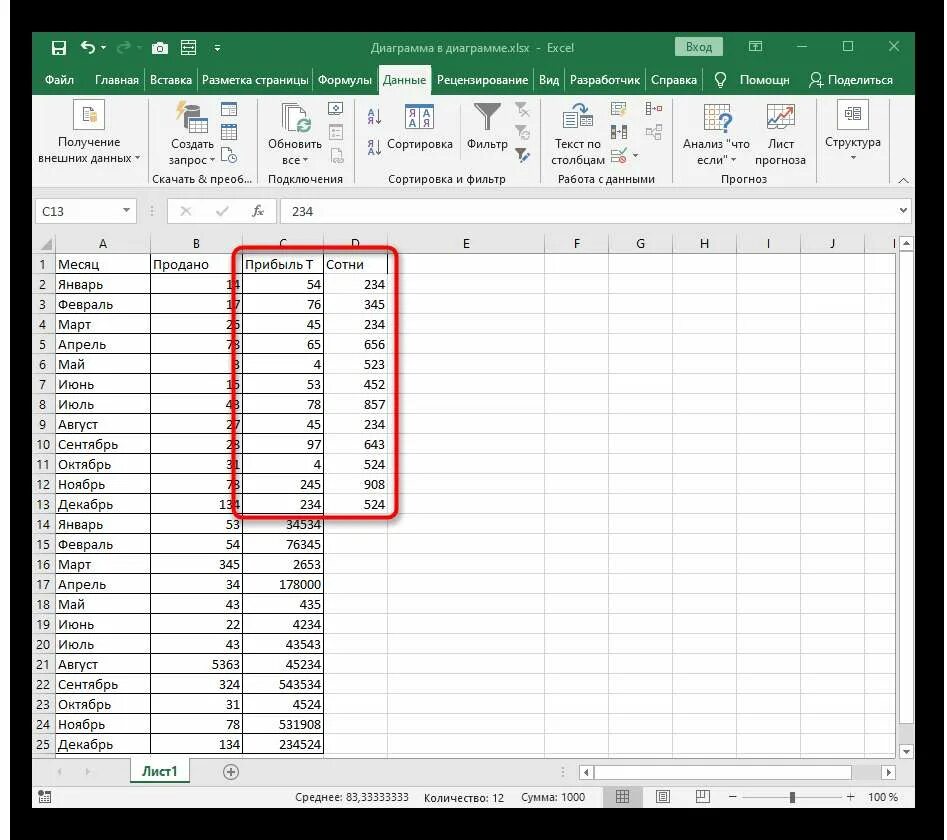Switch to Page Break Preview in status bar

[x=702, y=797]
